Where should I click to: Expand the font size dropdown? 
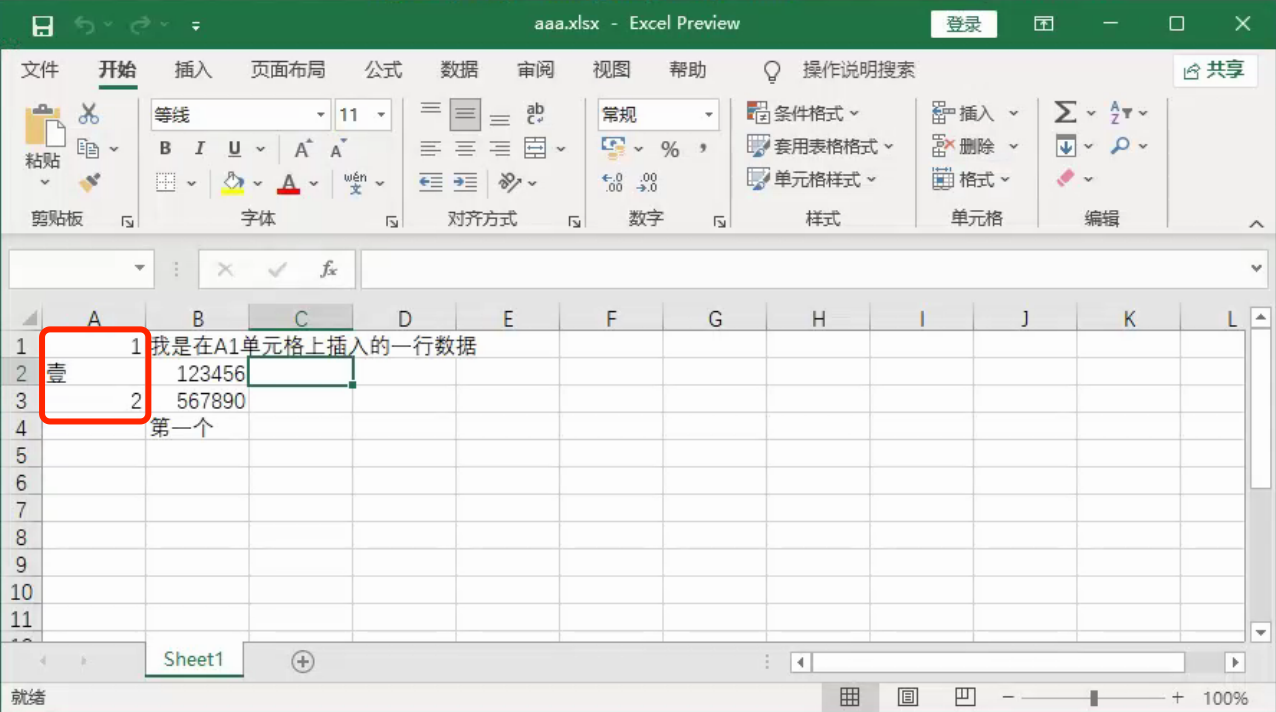(x=381, y=115)
